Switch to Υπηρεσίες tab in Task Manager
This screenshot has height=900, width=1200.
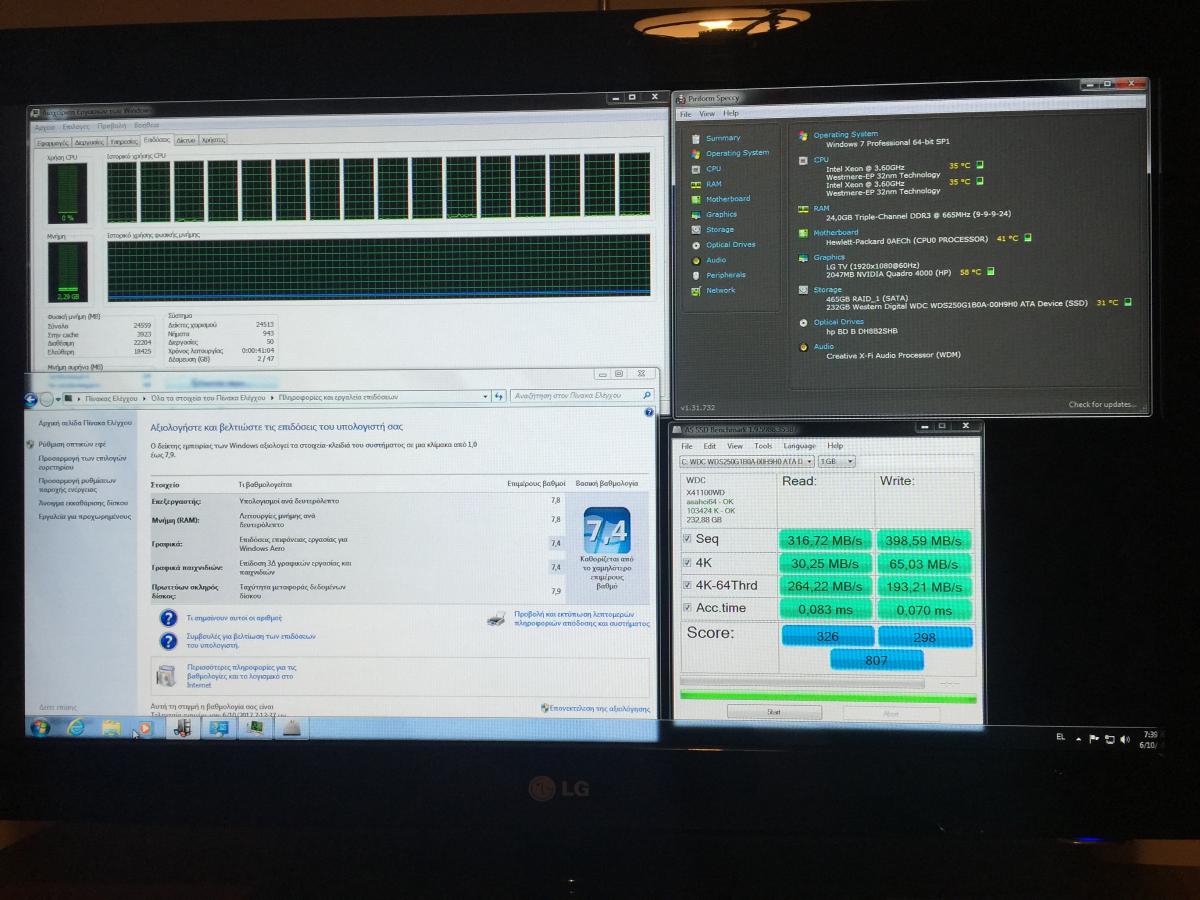[124, 142]
